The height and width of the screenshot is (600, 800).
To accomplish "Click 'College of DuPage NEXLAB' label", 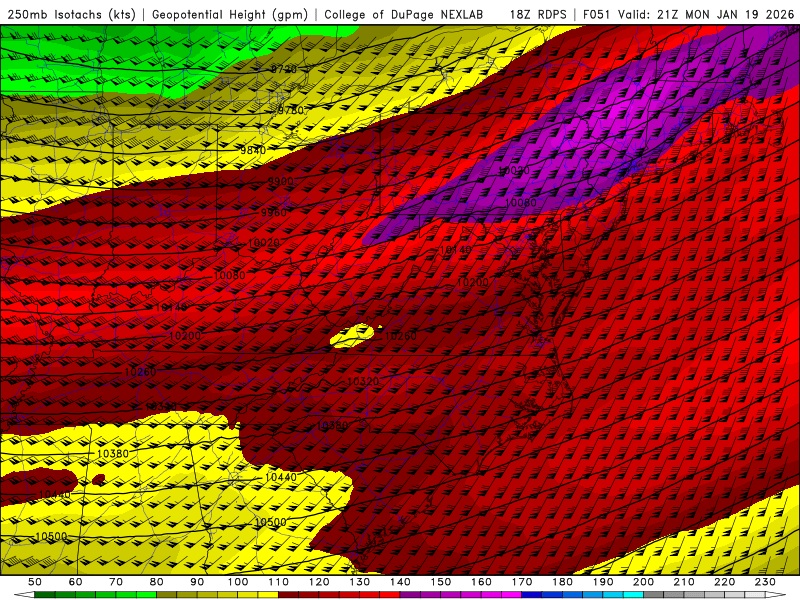I will click(403, 14).
